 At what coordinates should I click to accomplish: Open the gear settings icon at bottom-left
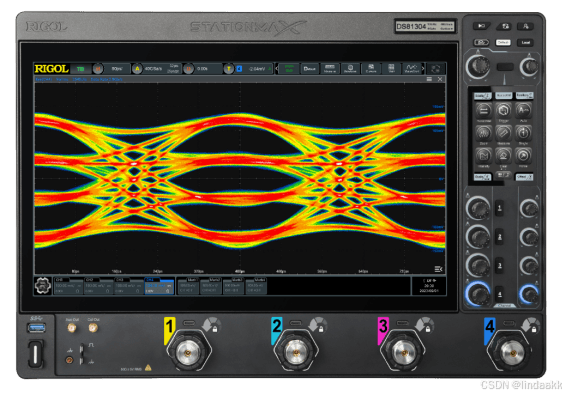tap(43, 286)
